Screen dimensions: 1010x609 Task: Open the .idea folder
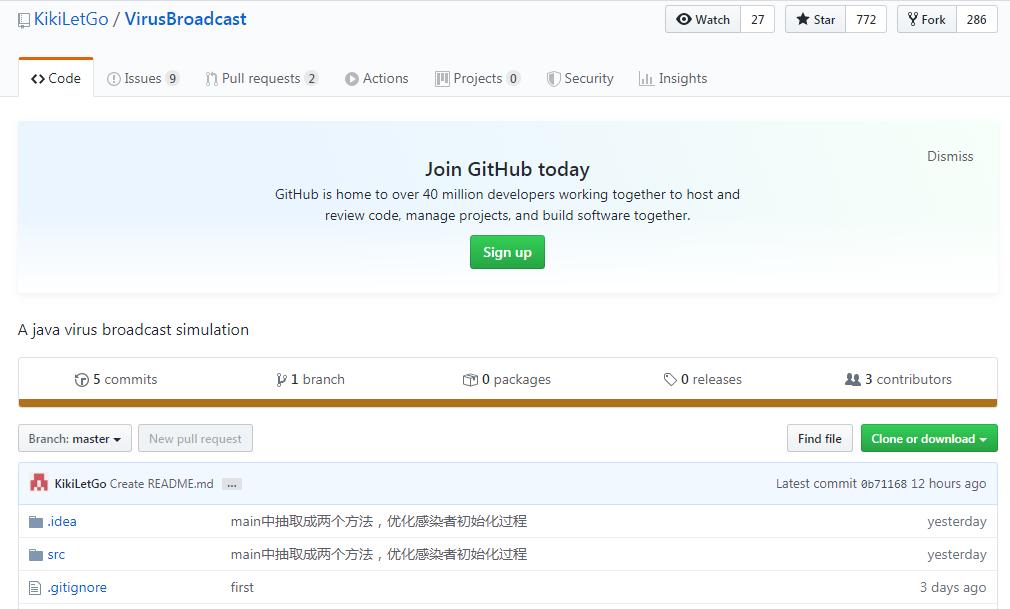tap(62, 521)
